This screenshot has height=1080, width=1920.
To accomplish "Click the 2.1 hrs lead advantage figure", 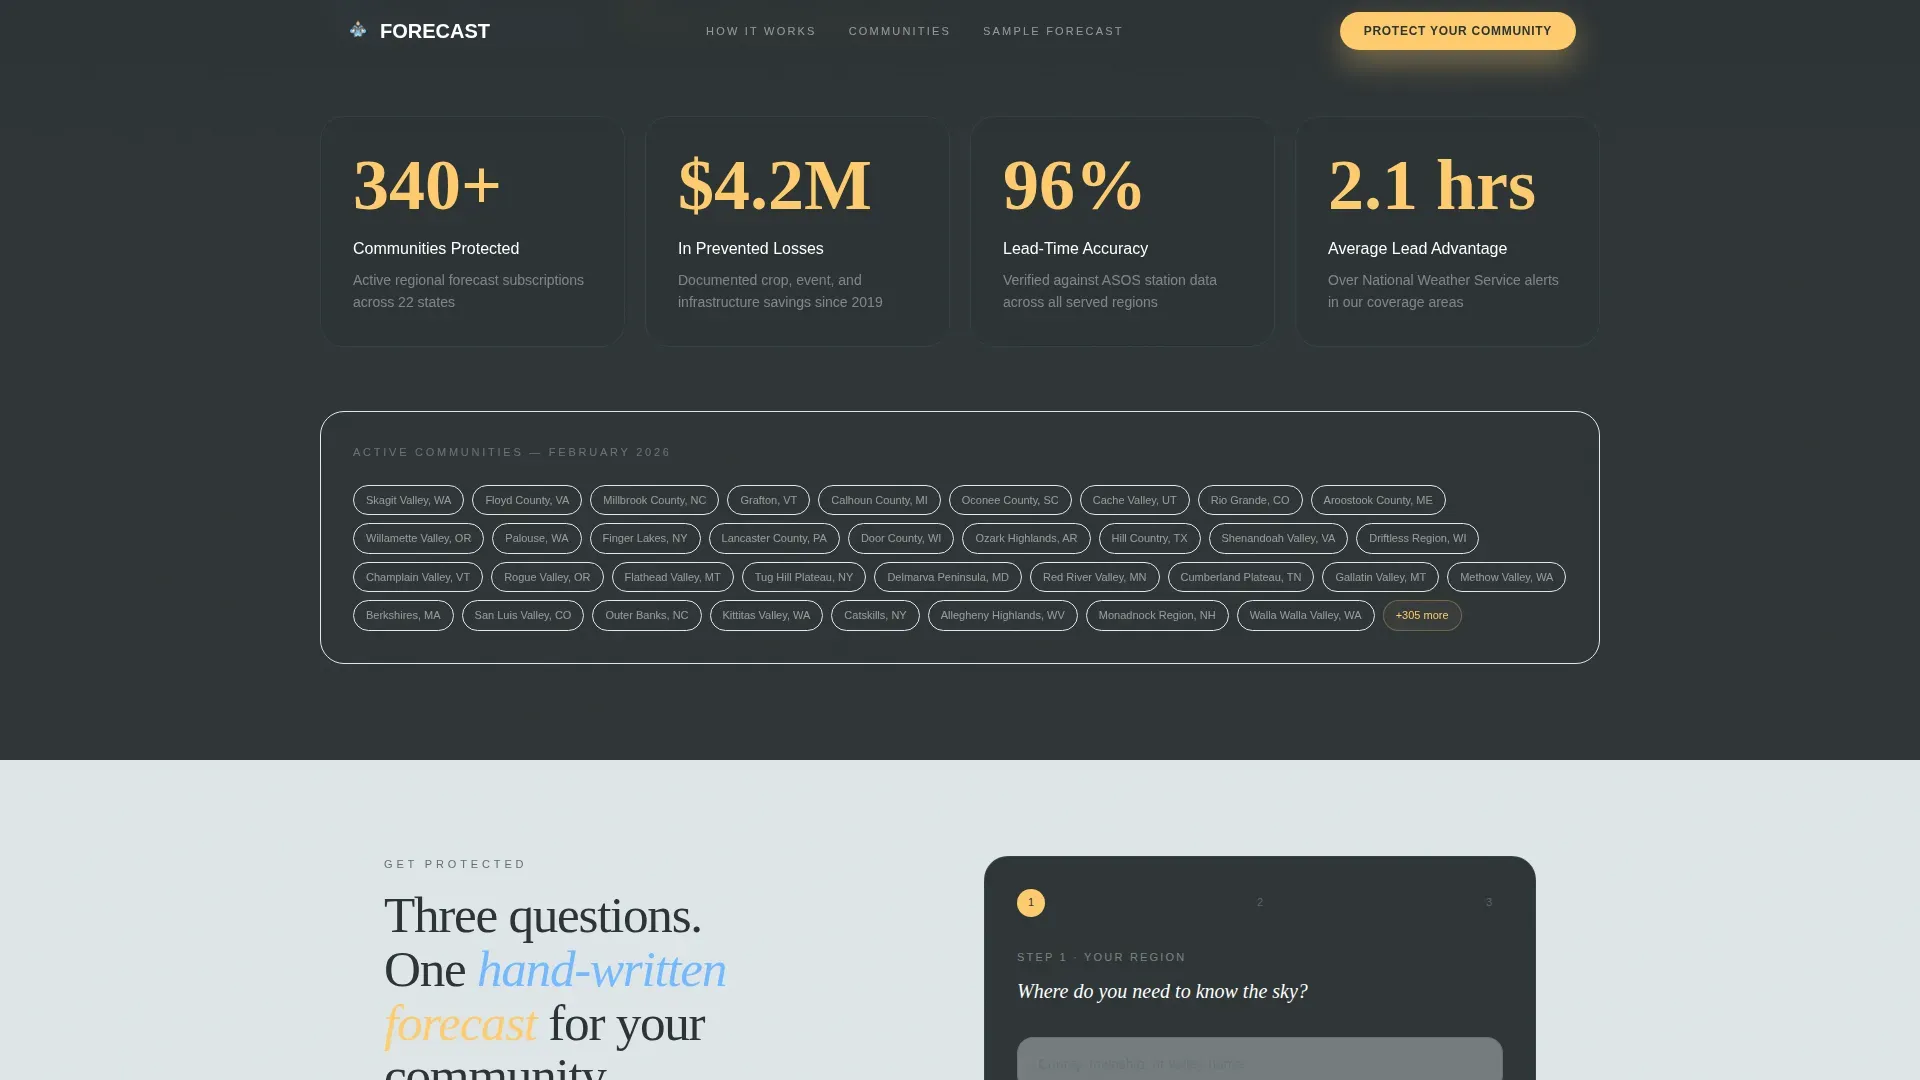I will click(x=1431, y=185).
